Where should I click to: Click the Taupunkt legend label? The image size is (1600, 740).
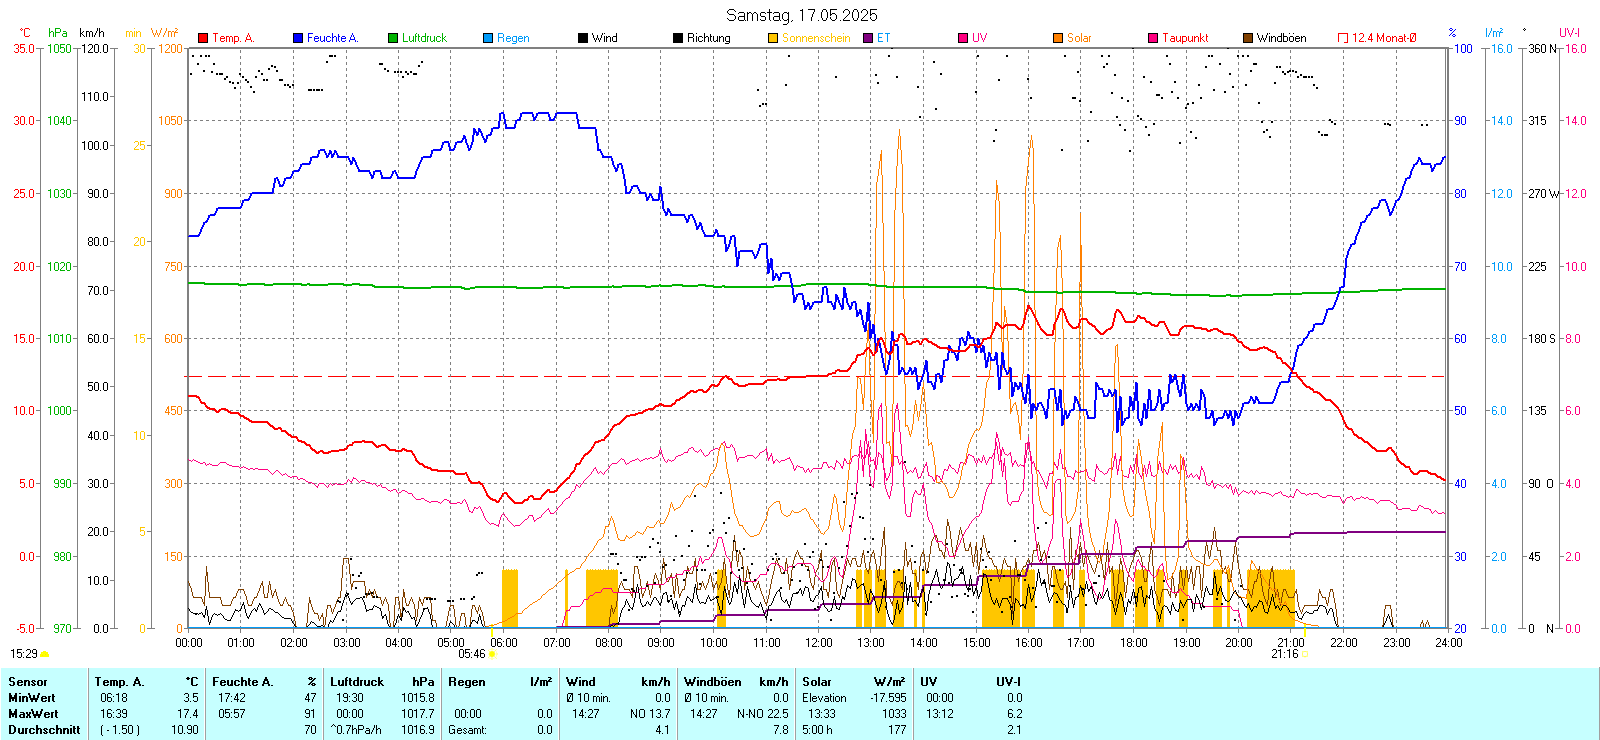click(1185, 38)
